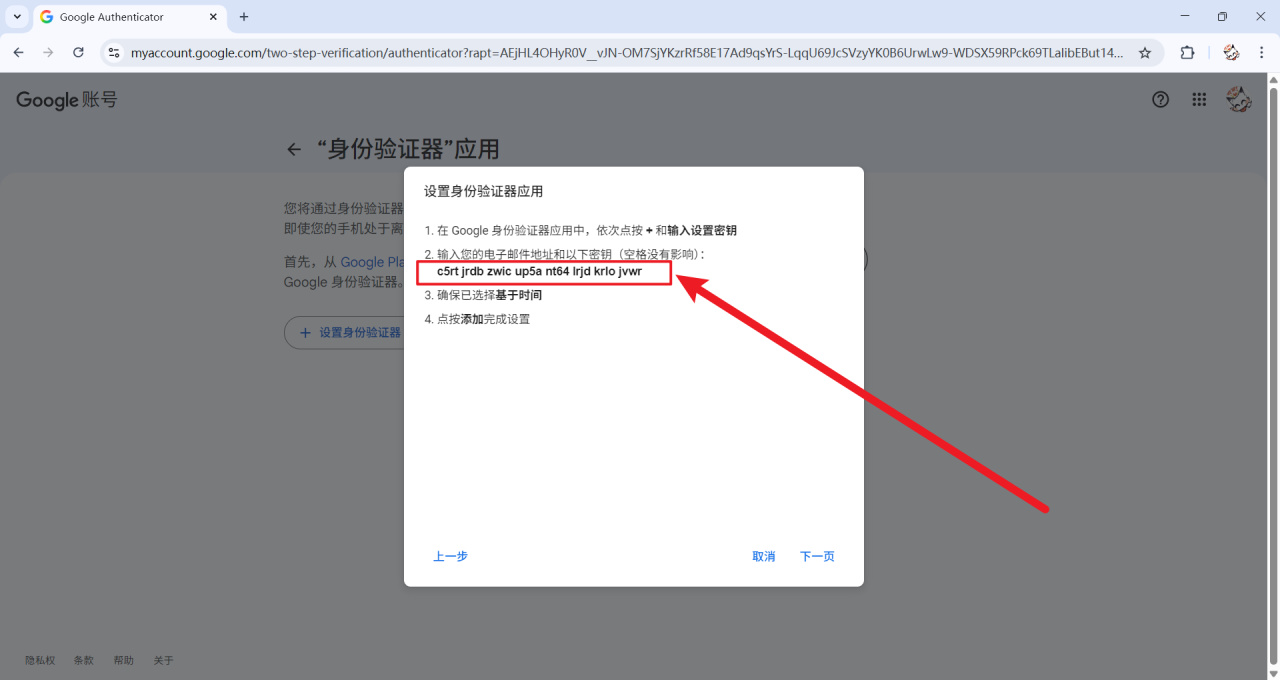Click the Google Play link in the page
This screenshot has height=680, width=1280.
372,262
